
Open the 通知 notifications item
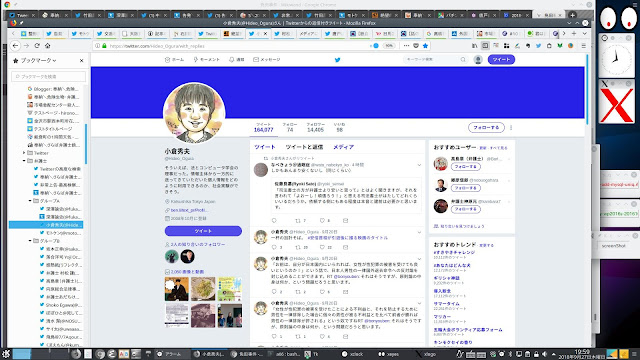click(x=237, y=60)
